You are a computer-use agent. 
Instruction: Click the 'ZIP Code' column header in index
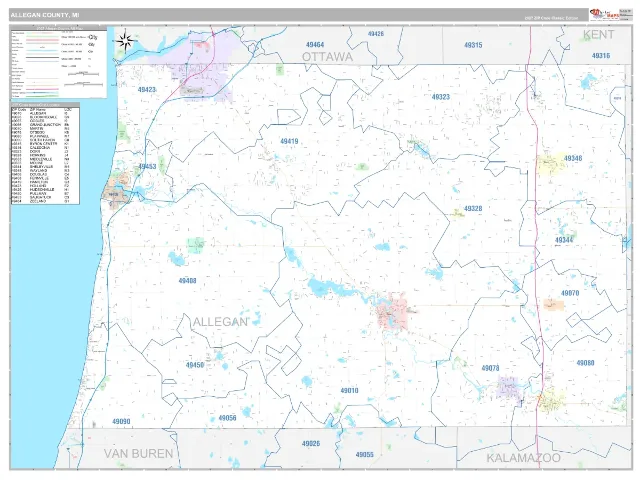19,110
